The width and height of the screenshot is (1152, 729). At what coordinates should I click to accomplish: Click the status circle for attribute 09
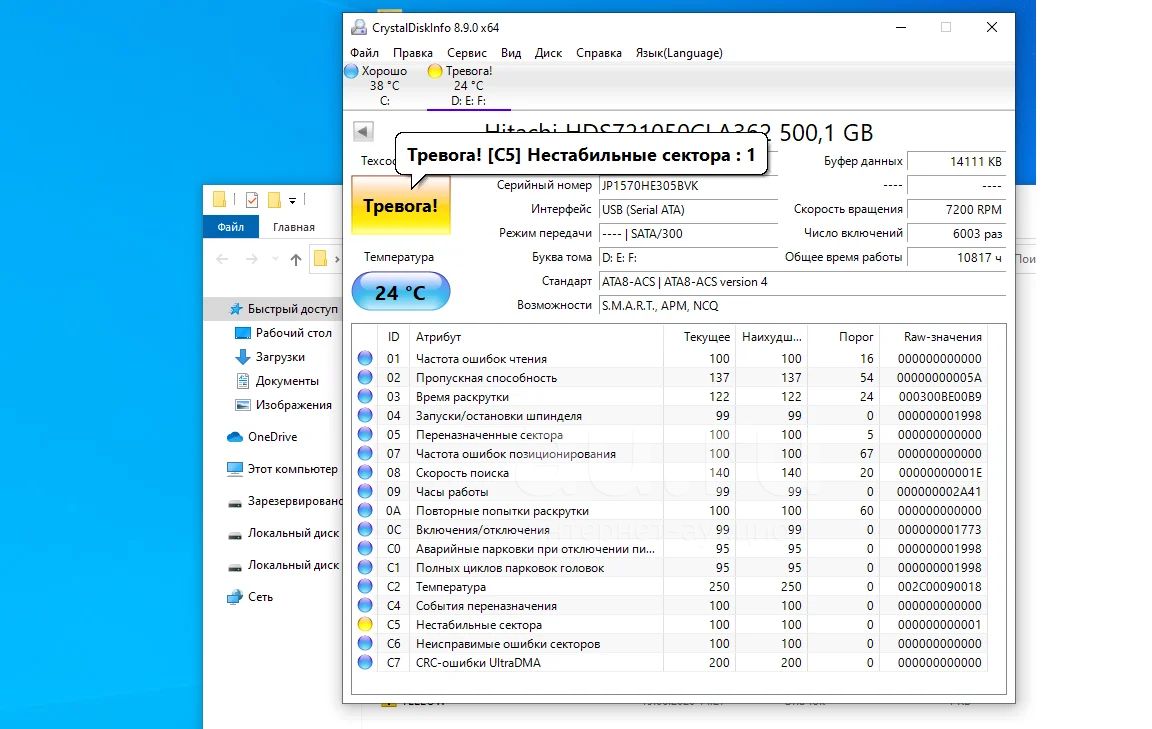365,492
